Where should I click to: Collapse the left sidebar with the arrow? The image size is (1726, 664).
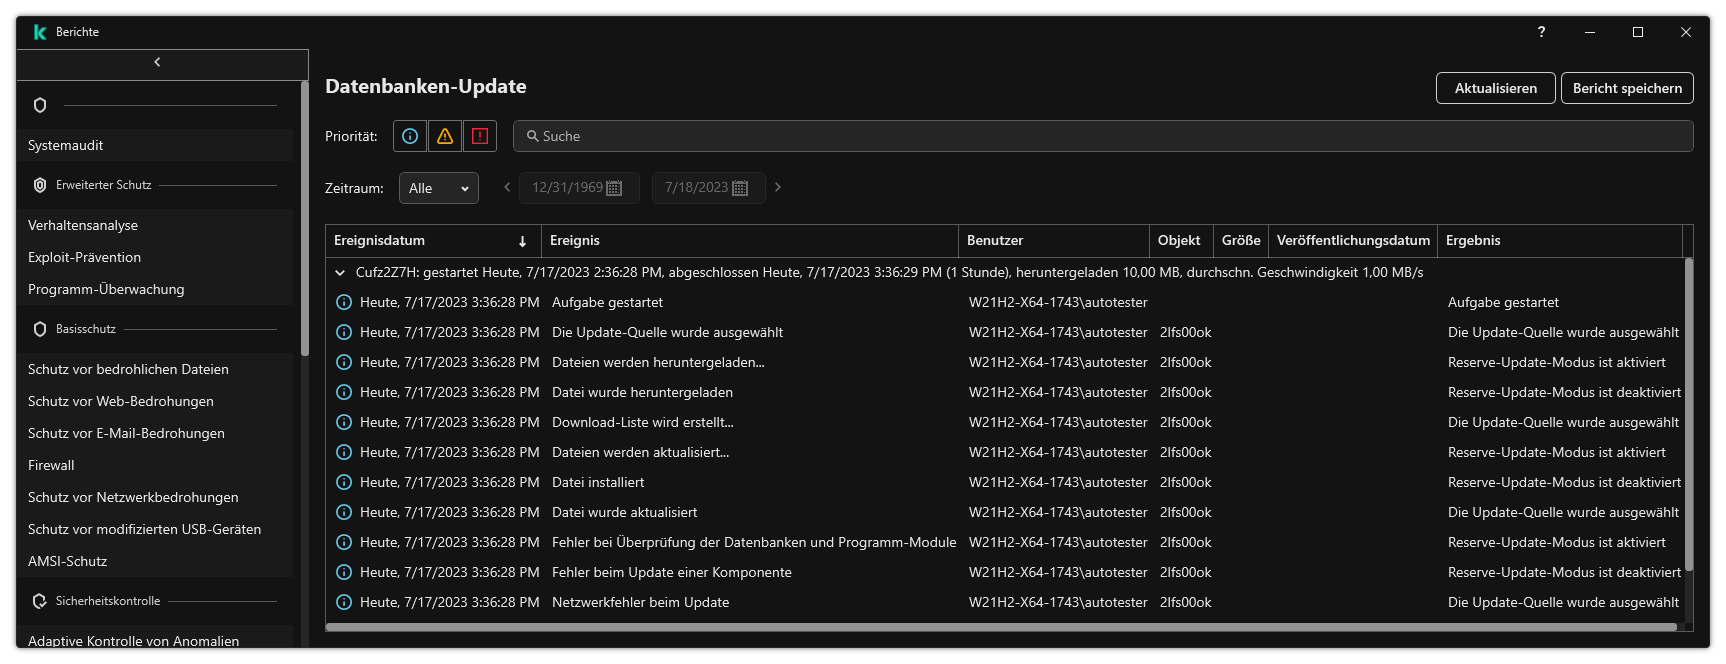coord(157,62)
